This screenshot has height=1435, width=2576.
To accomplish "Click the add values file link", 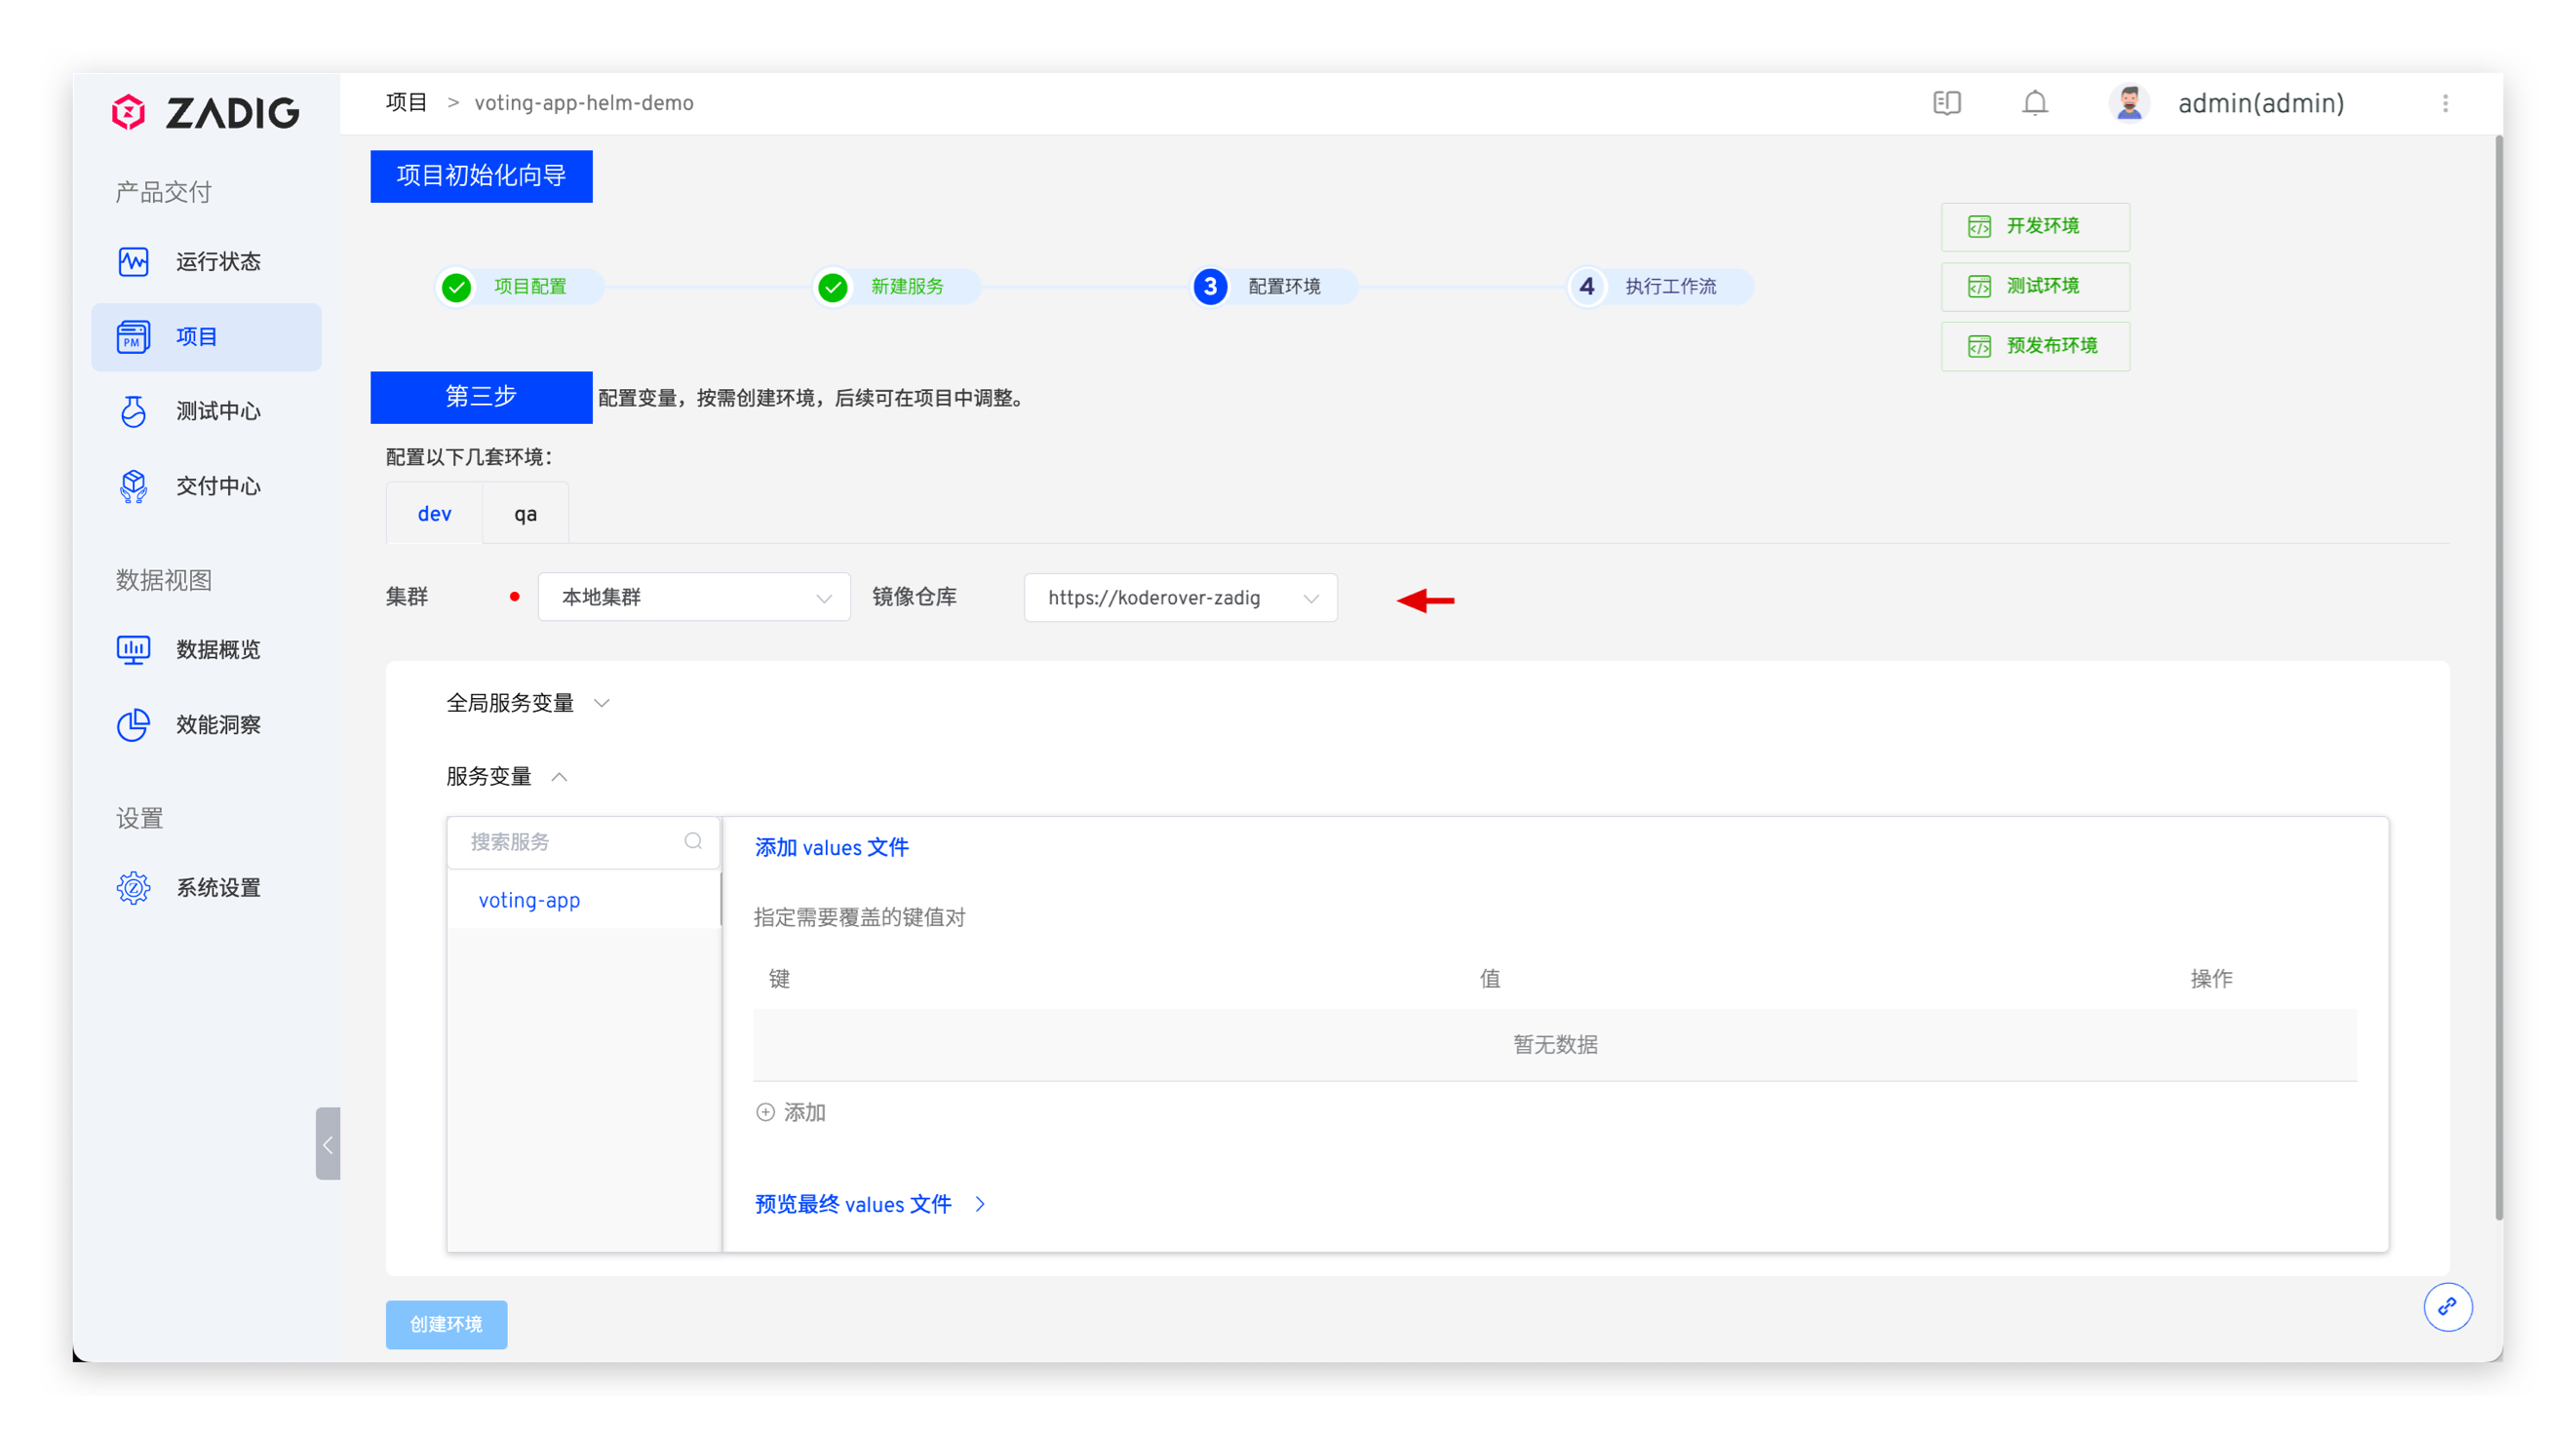I will [x=831, y=847].
